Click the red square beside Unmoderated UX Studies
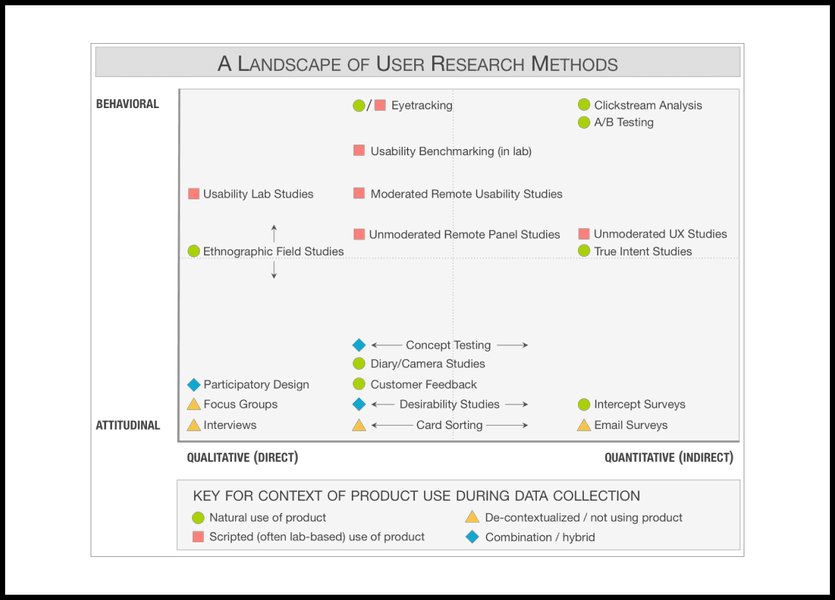Viewport: 835px width, 600px height. [584, 234]
